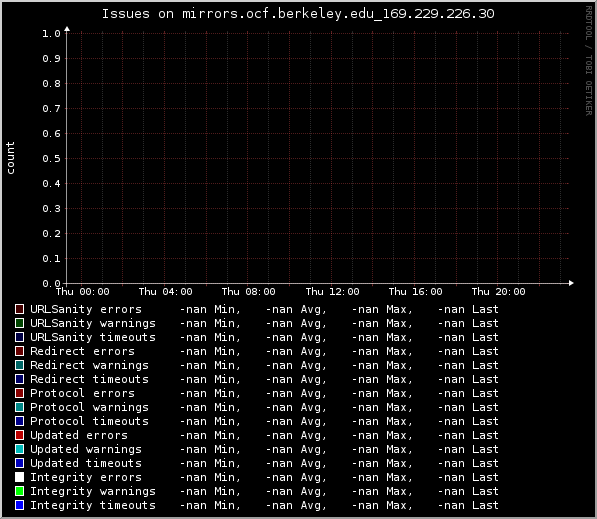Click the RRDTOOL / TOBI OETIKER watermark
This screenshot has height=519, width=597.
(x=589, y=61)
